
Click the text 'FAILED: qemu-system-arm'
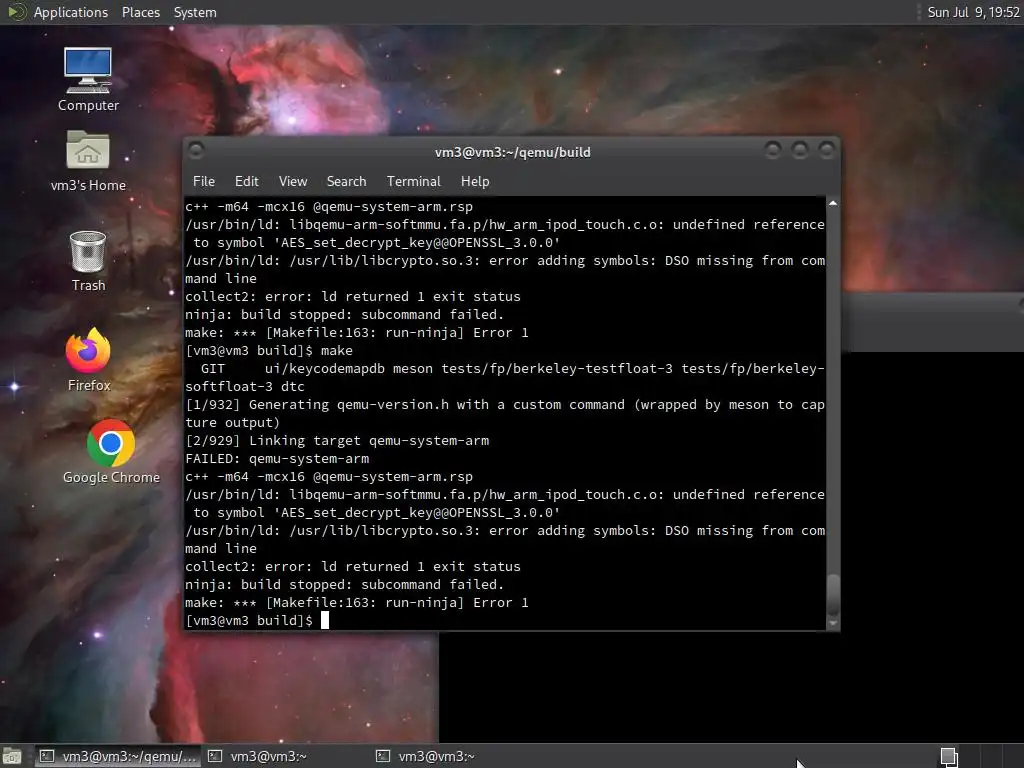pyautogui.click(x=277, y=458)
